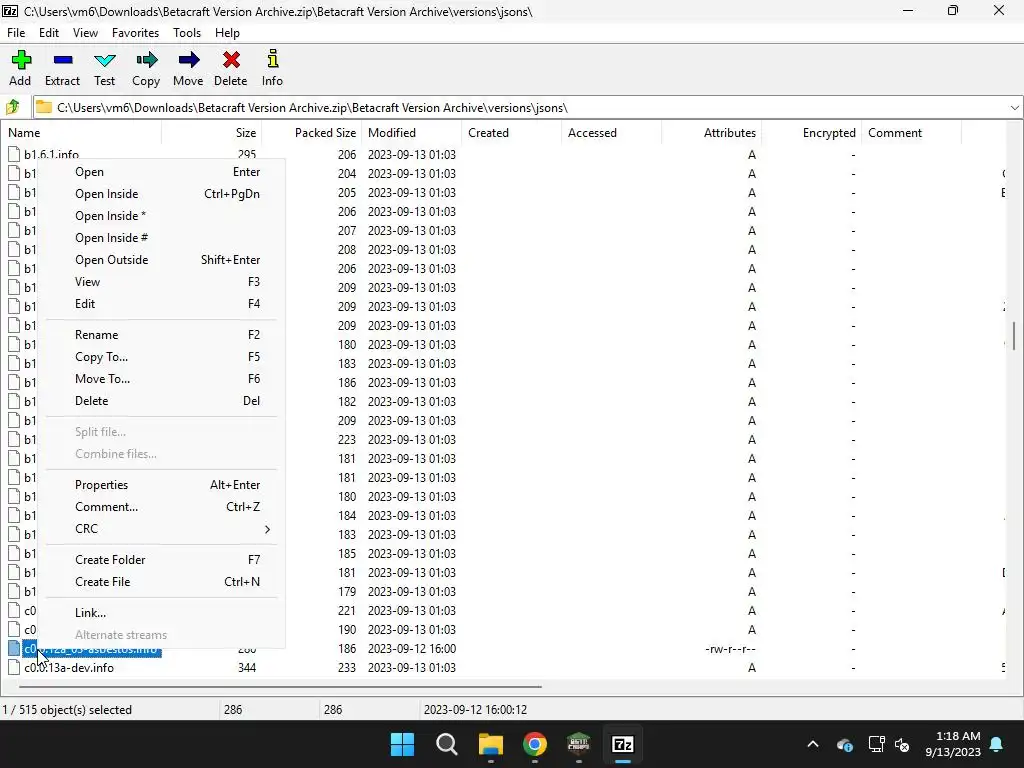Click the Comment column header
Image resolution: width=1024 pixels, height=768 pixels.
[x=911, y=133]
